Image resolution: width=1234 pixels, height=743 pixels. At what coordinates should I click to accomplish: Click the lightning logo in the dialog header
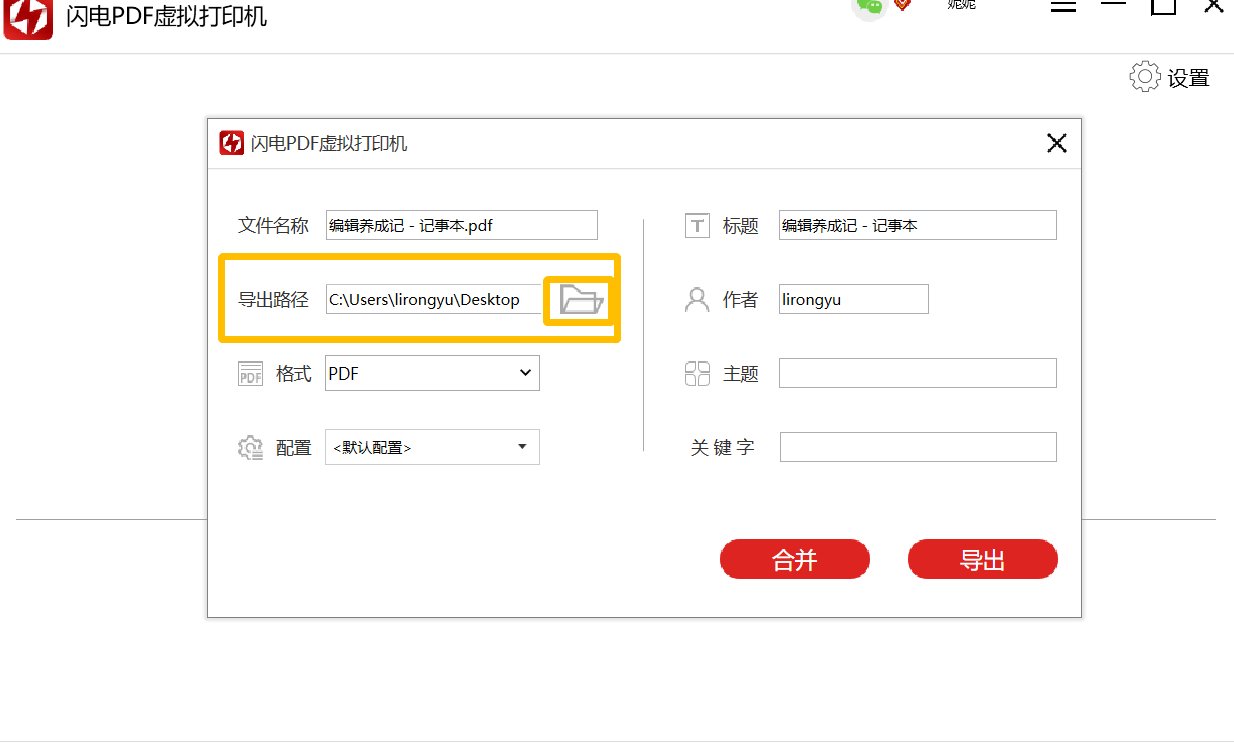click(x=231, y=142)
